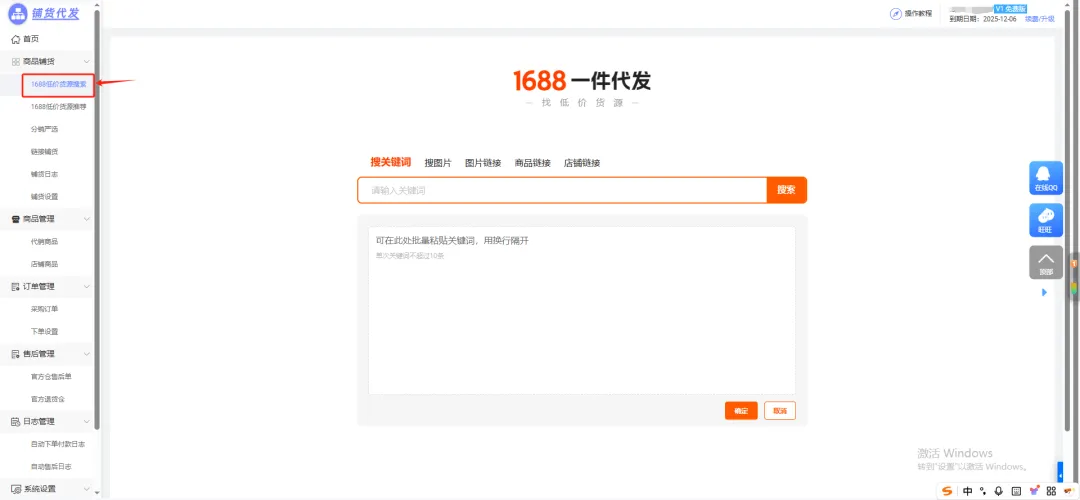This screenshot has width=1080, height=500.
Task: Switch to the 搜图片 tab
Action: coord(438,163)
